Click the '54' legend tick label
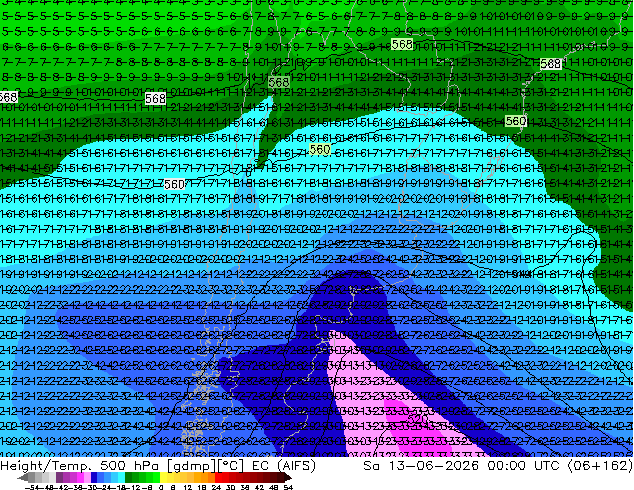 point(288,488)
